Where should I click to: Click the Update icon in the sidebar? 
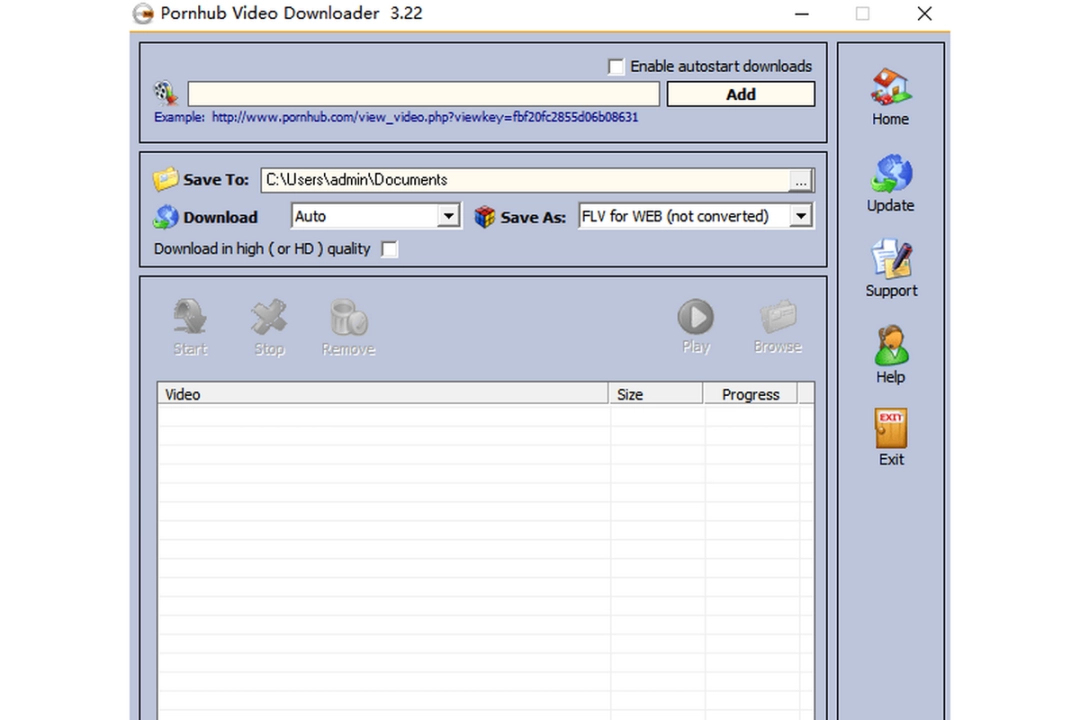889,182
